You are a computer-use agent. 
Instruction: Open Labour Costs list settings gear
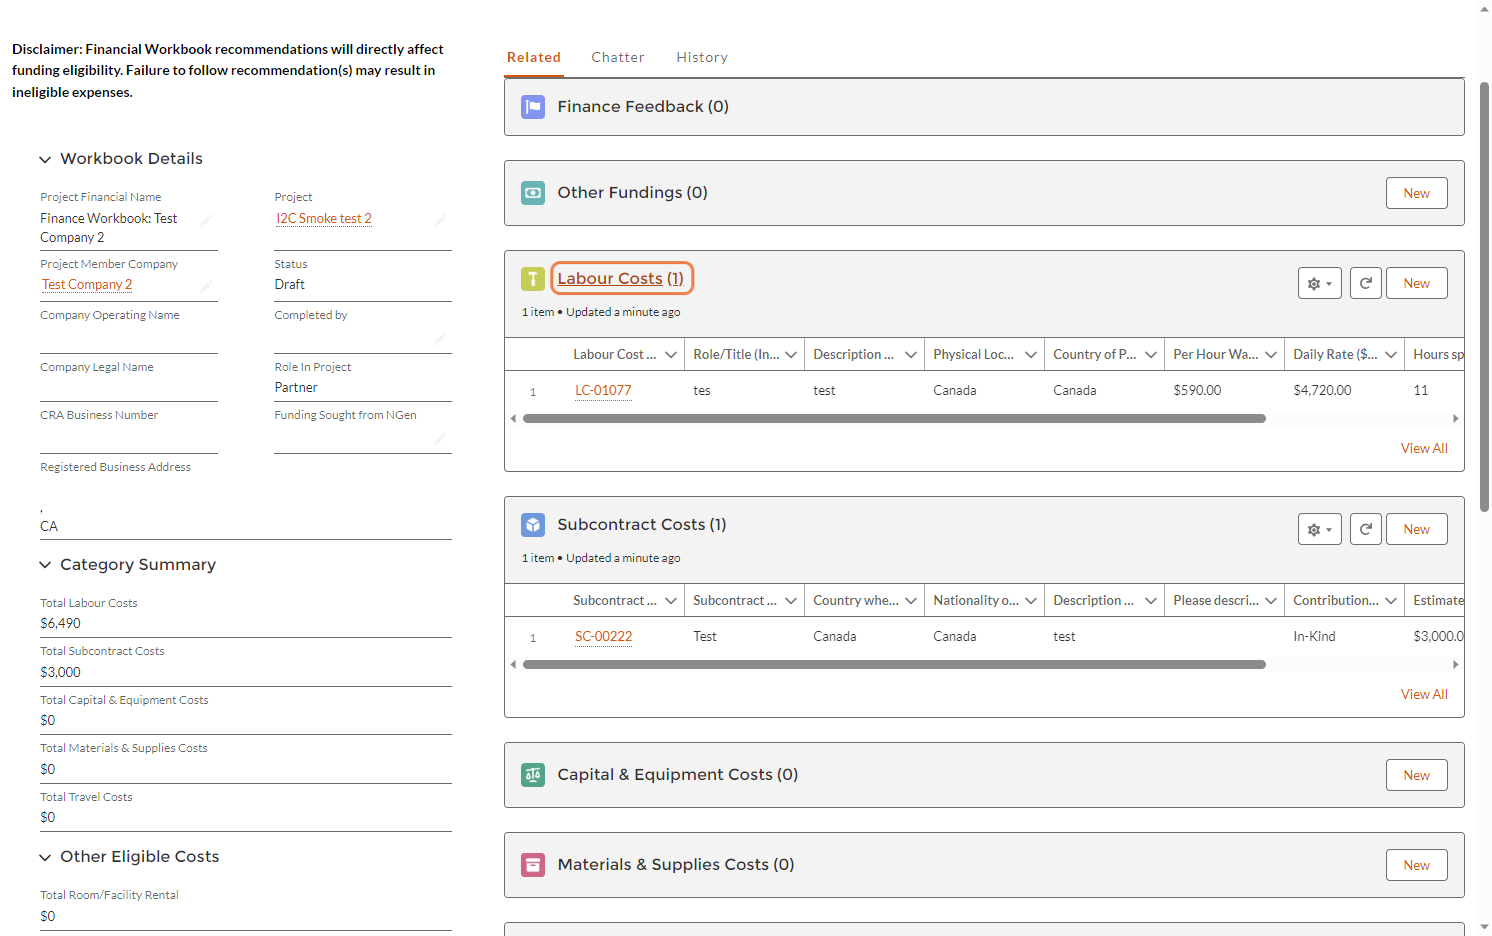(1319, 283)
